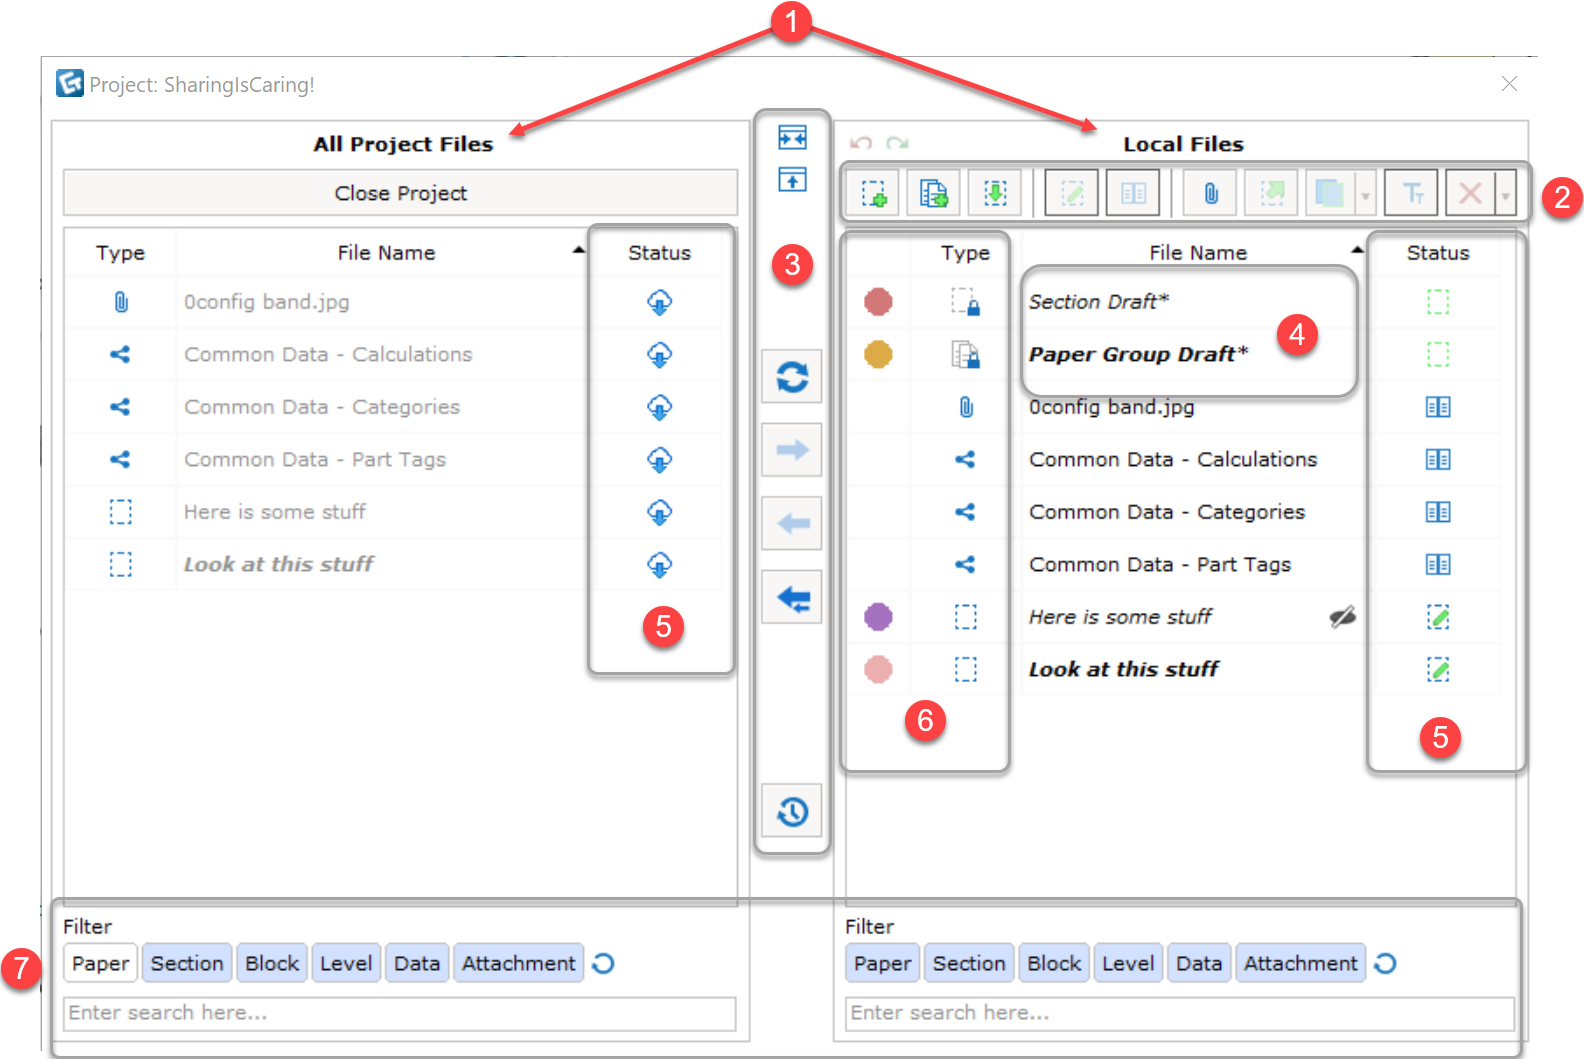Click the single left arrow transfer button
The width and height of the screenshot is (1584, 1059).
tap(792, 523)
